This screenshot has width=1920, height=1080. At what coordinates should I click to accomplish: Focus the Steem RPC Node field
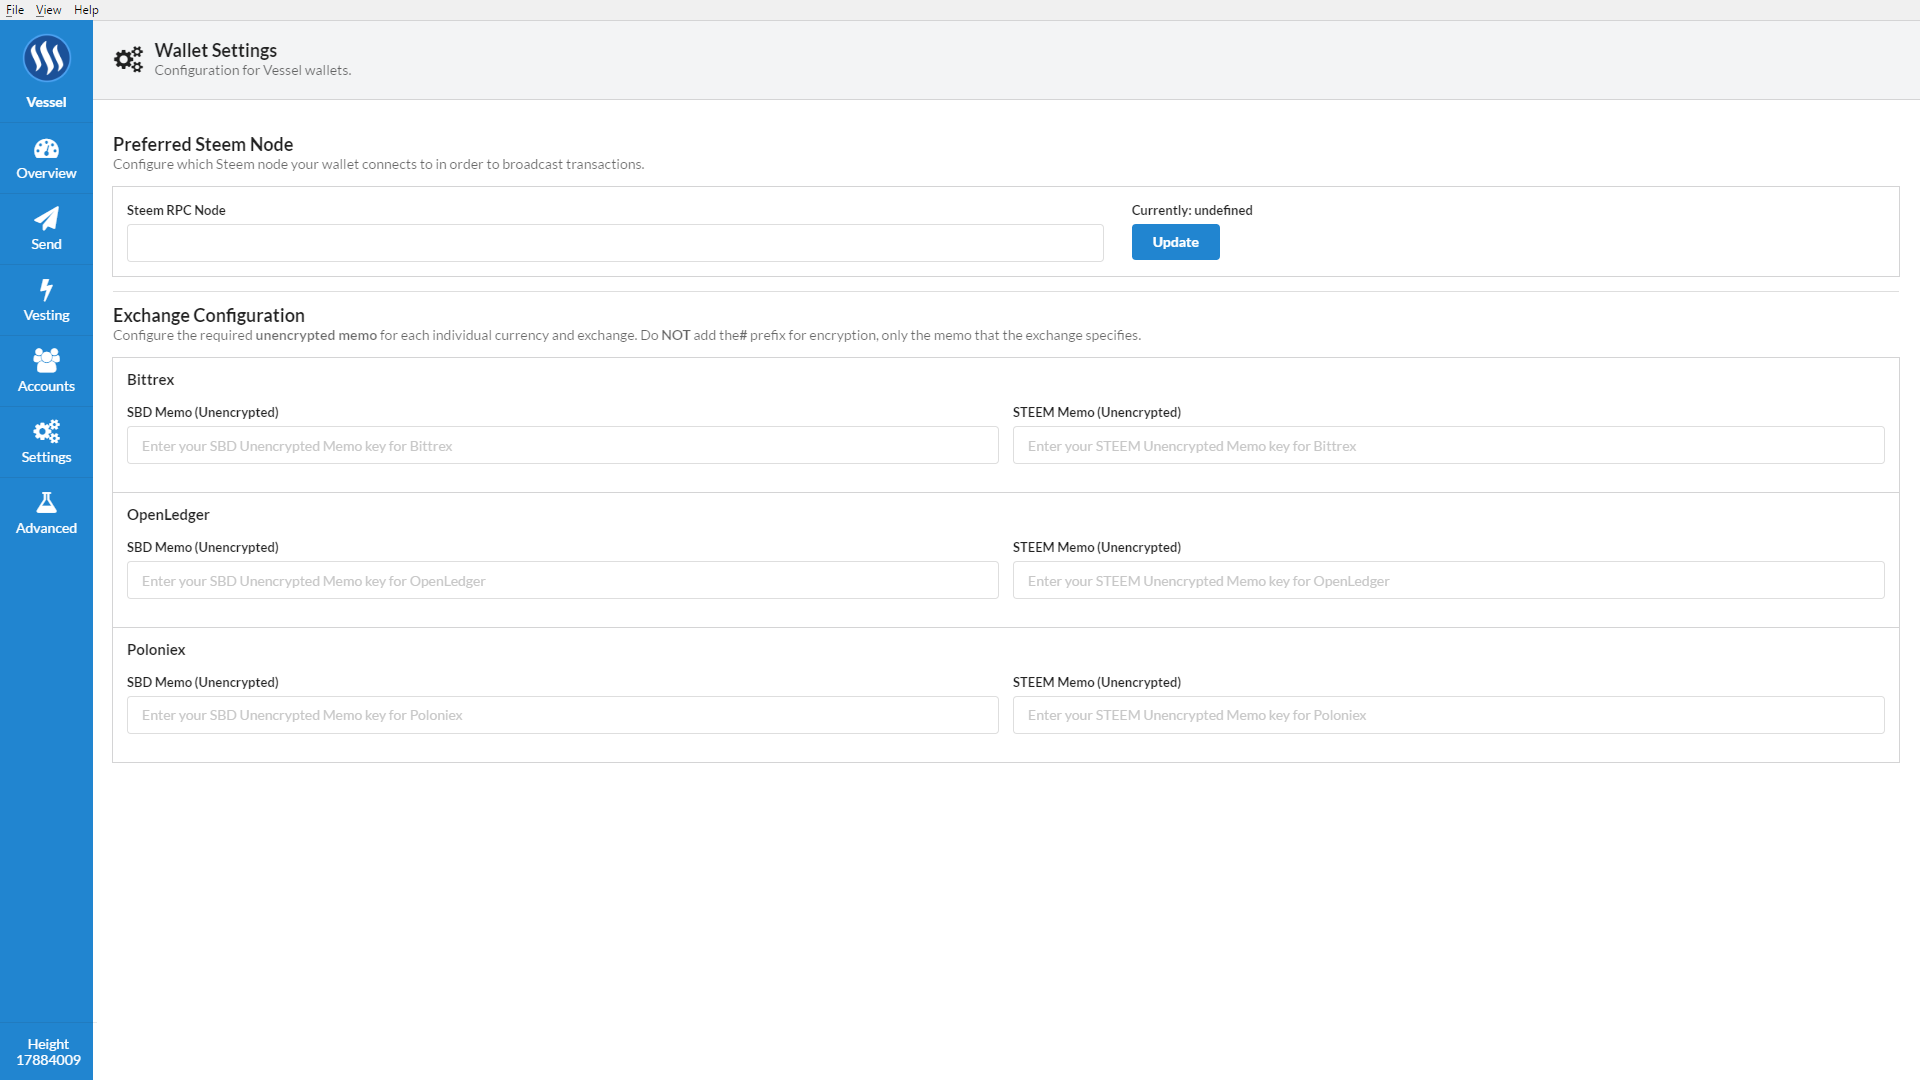615,243
